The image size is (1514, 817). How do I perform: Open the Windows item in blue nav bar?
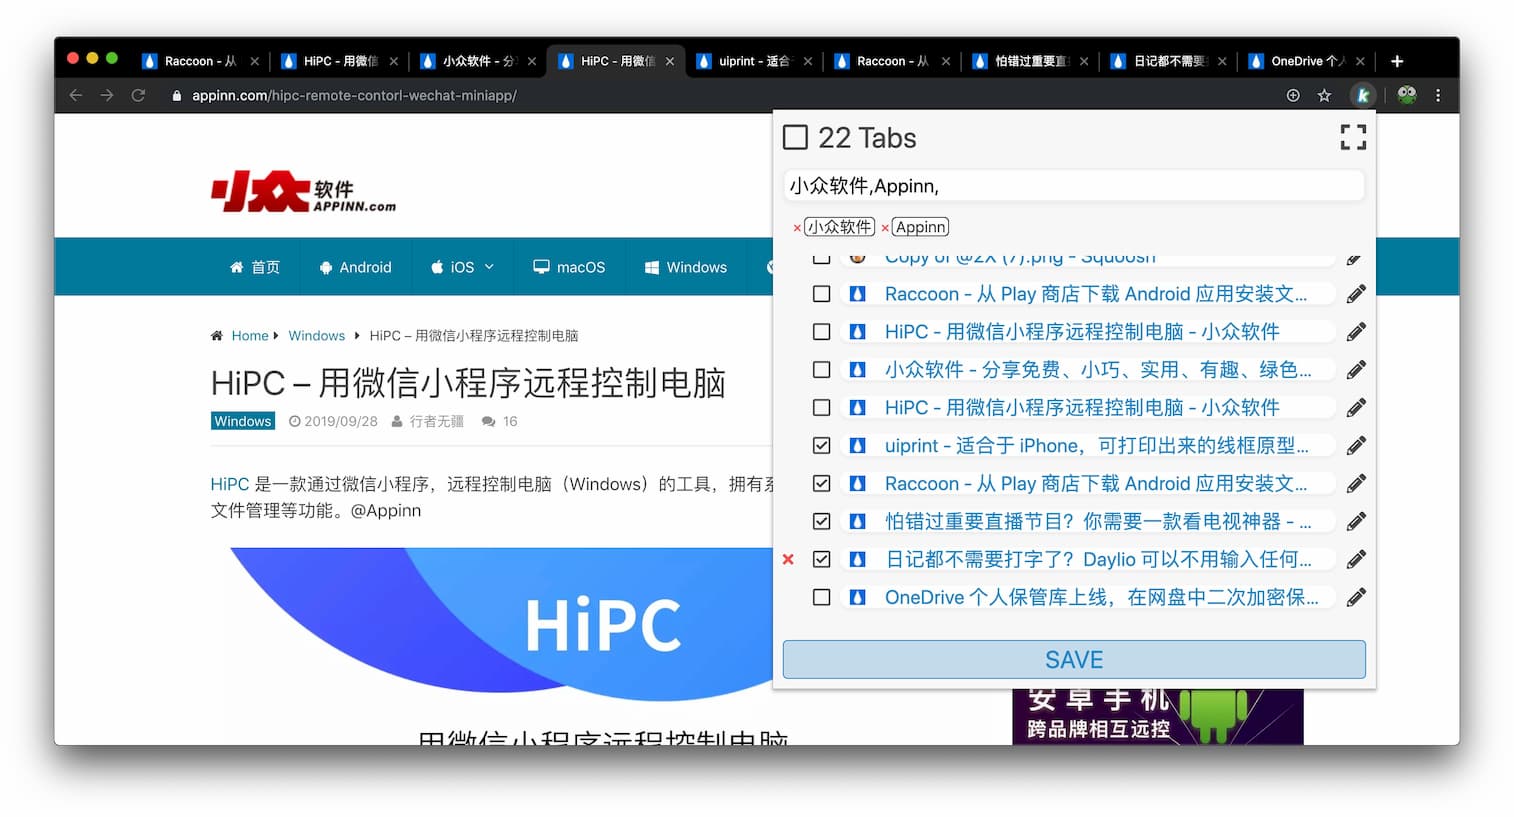[685, 267]
